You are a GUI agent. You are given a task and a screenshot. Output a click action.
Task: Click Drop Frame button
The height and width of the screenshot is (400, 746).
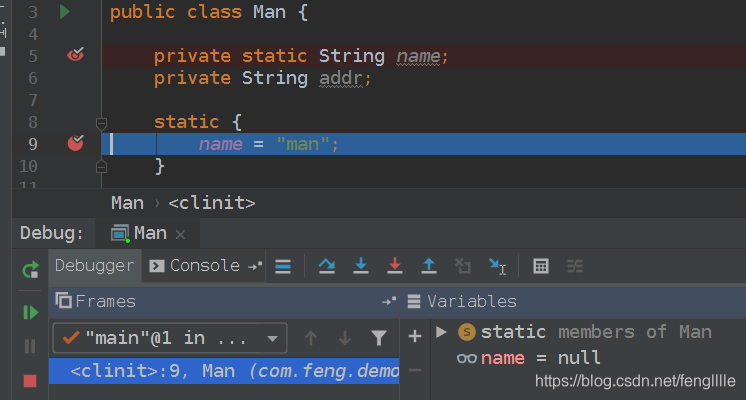coord(462,266)
